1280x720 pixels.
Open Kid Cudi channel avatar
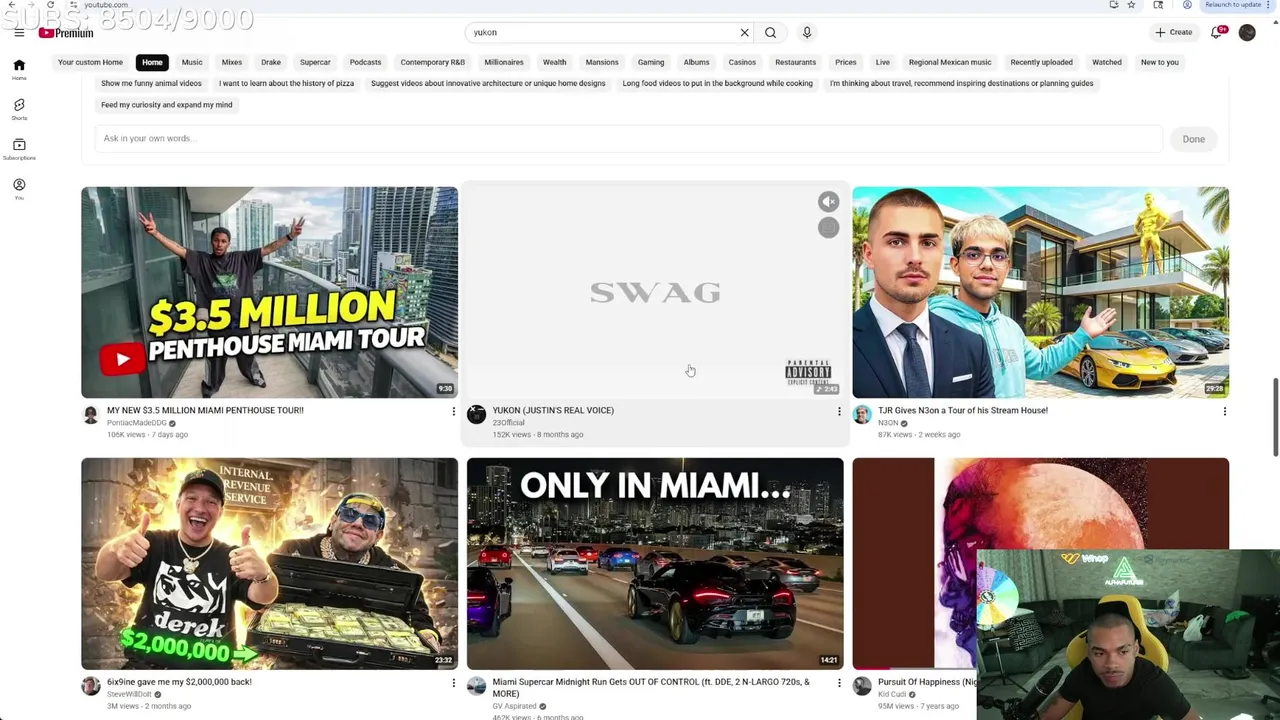[862, 686]
